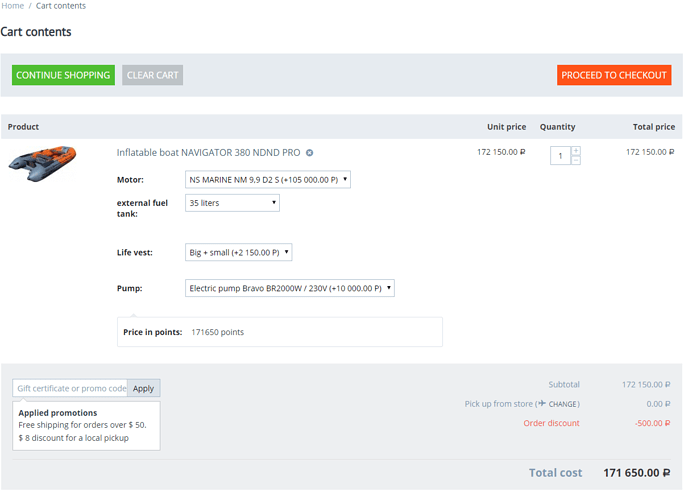
Task: Decrease quantity with minus stepper
Action: pyautogui.click(x=576, y=160)
